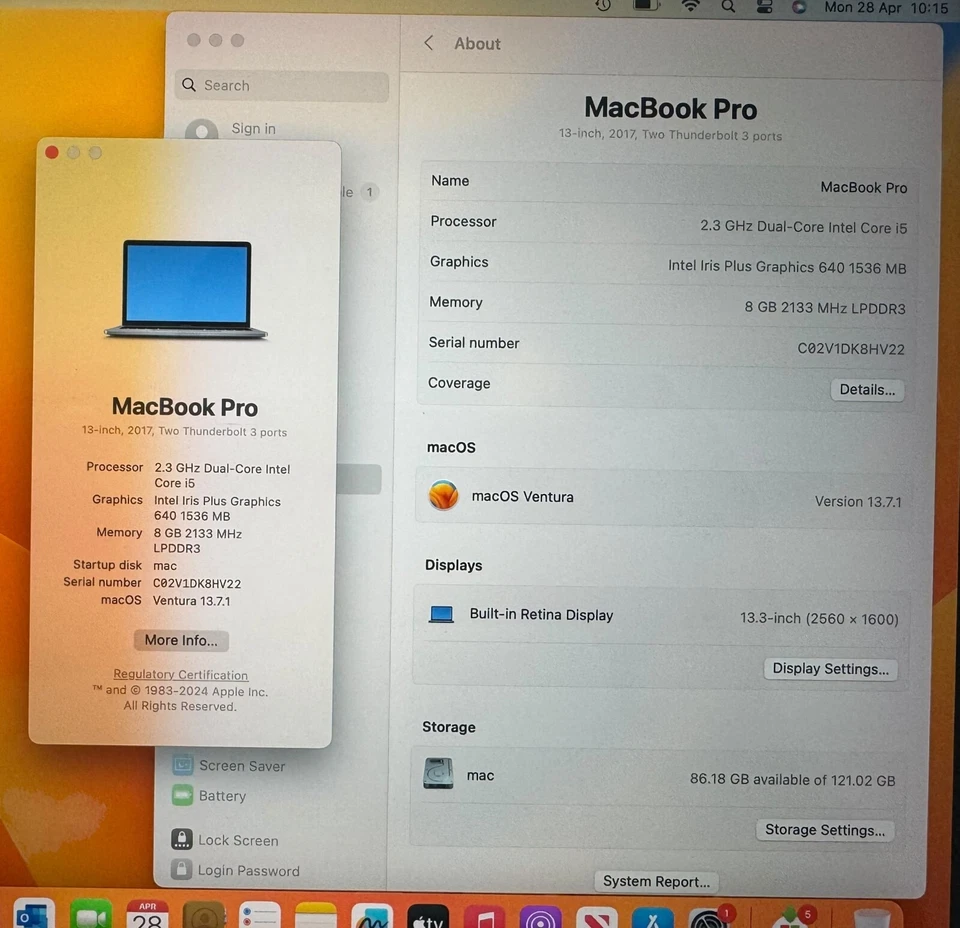Screen dimensions: 960x928
Task: Click the Search field in the sidebar
Action: point(281,86)
